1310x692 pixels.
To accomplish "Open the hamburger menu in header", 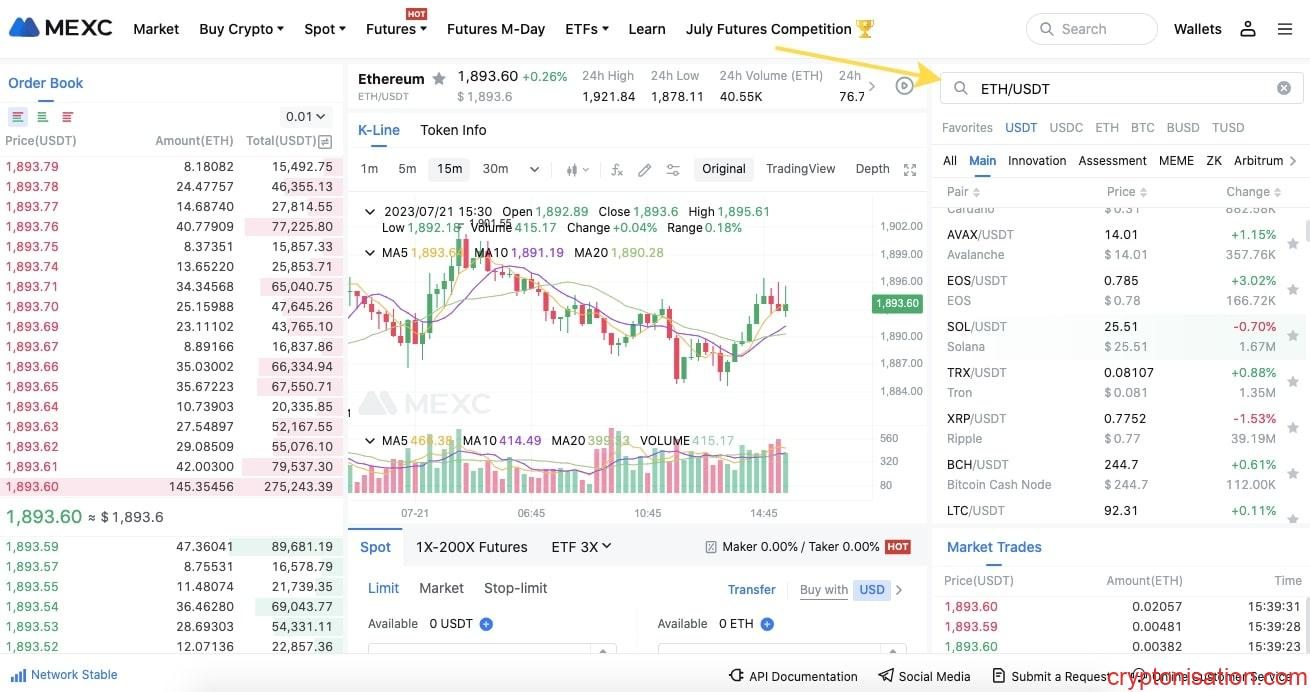I will pyautogui.click(x=1285, y=29).
